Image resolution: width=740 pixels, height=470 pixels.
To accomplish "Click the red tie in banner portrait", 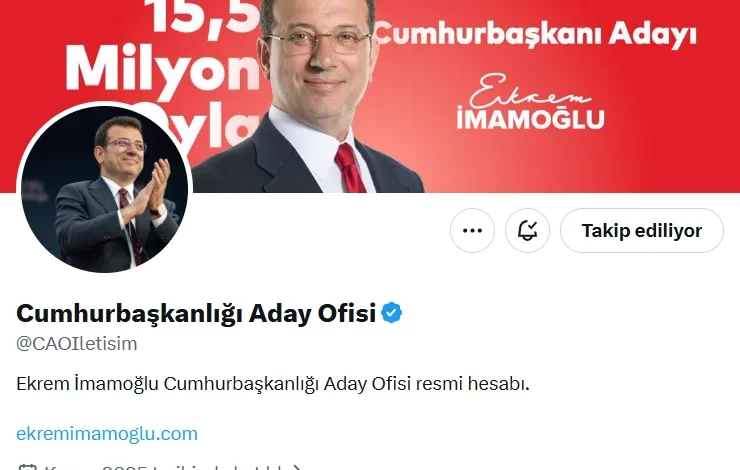I will [x=351, y=168].
